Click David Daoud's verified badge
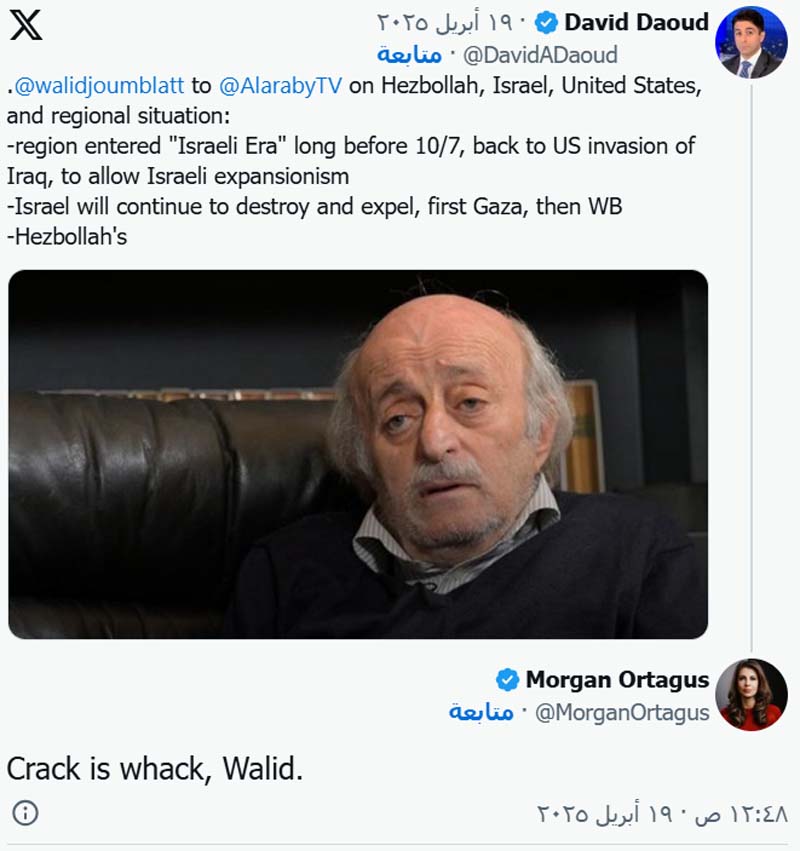This screenshot has height=851, width=800. [x=545, y=22]
